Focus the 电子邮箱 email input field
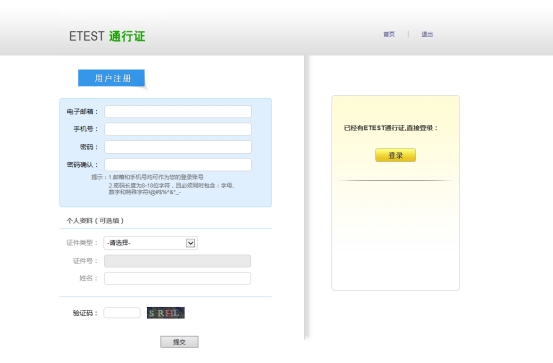The image size is (553, 363). [178, 111]
